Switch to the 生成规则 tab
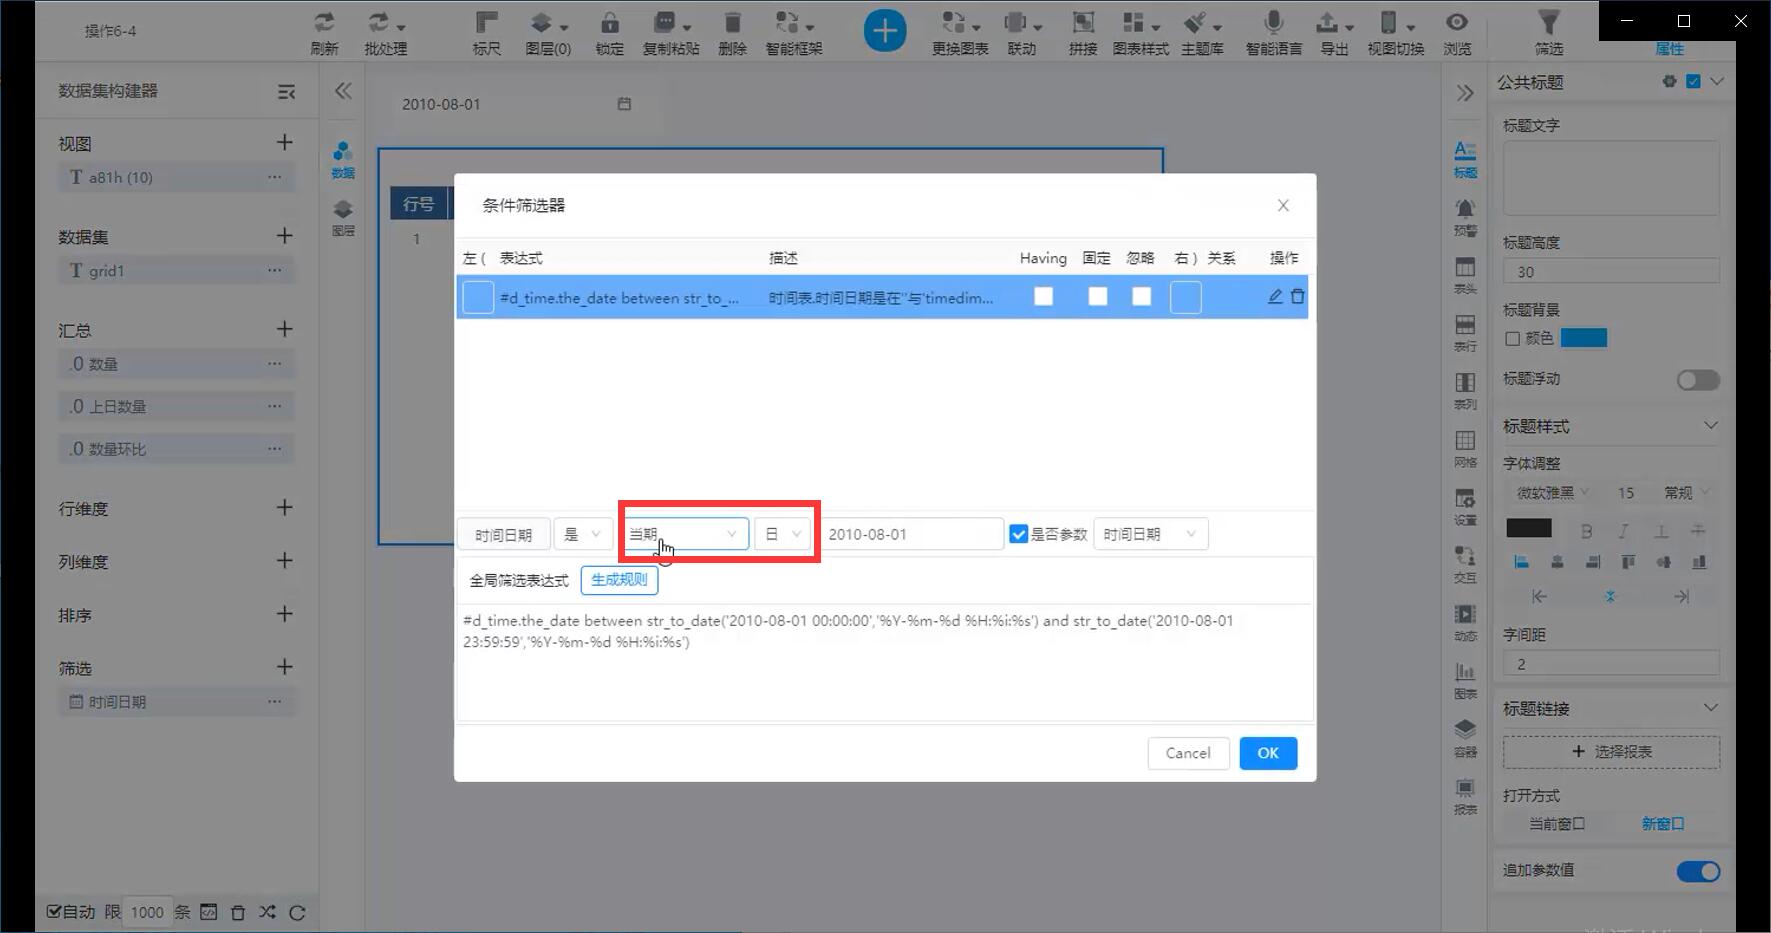The height and width of the screenshot is (933, 1771). click(x=619, y=580)
